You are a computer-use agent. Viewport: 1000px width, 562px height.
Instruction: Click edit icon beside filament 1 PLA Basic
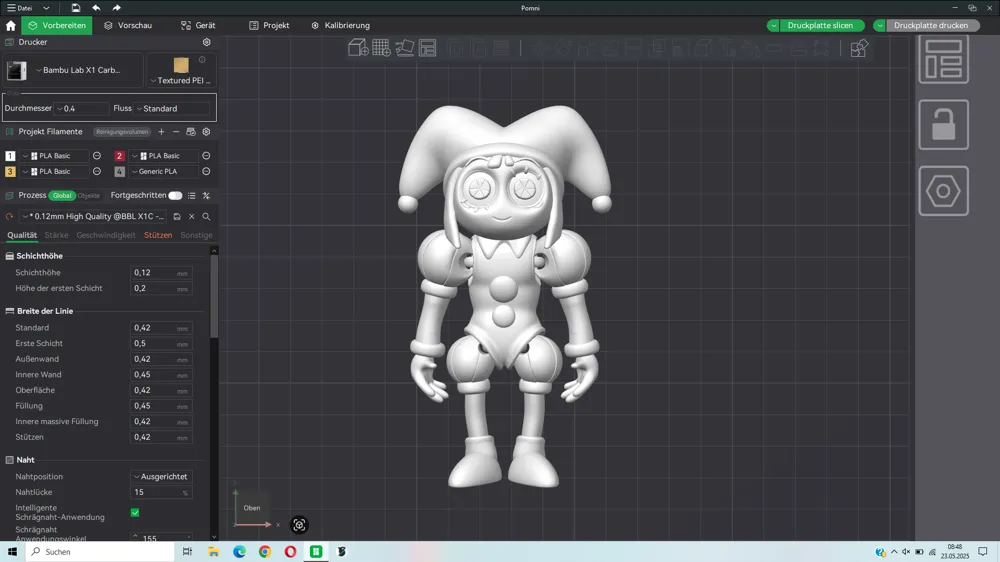point(97,156)
